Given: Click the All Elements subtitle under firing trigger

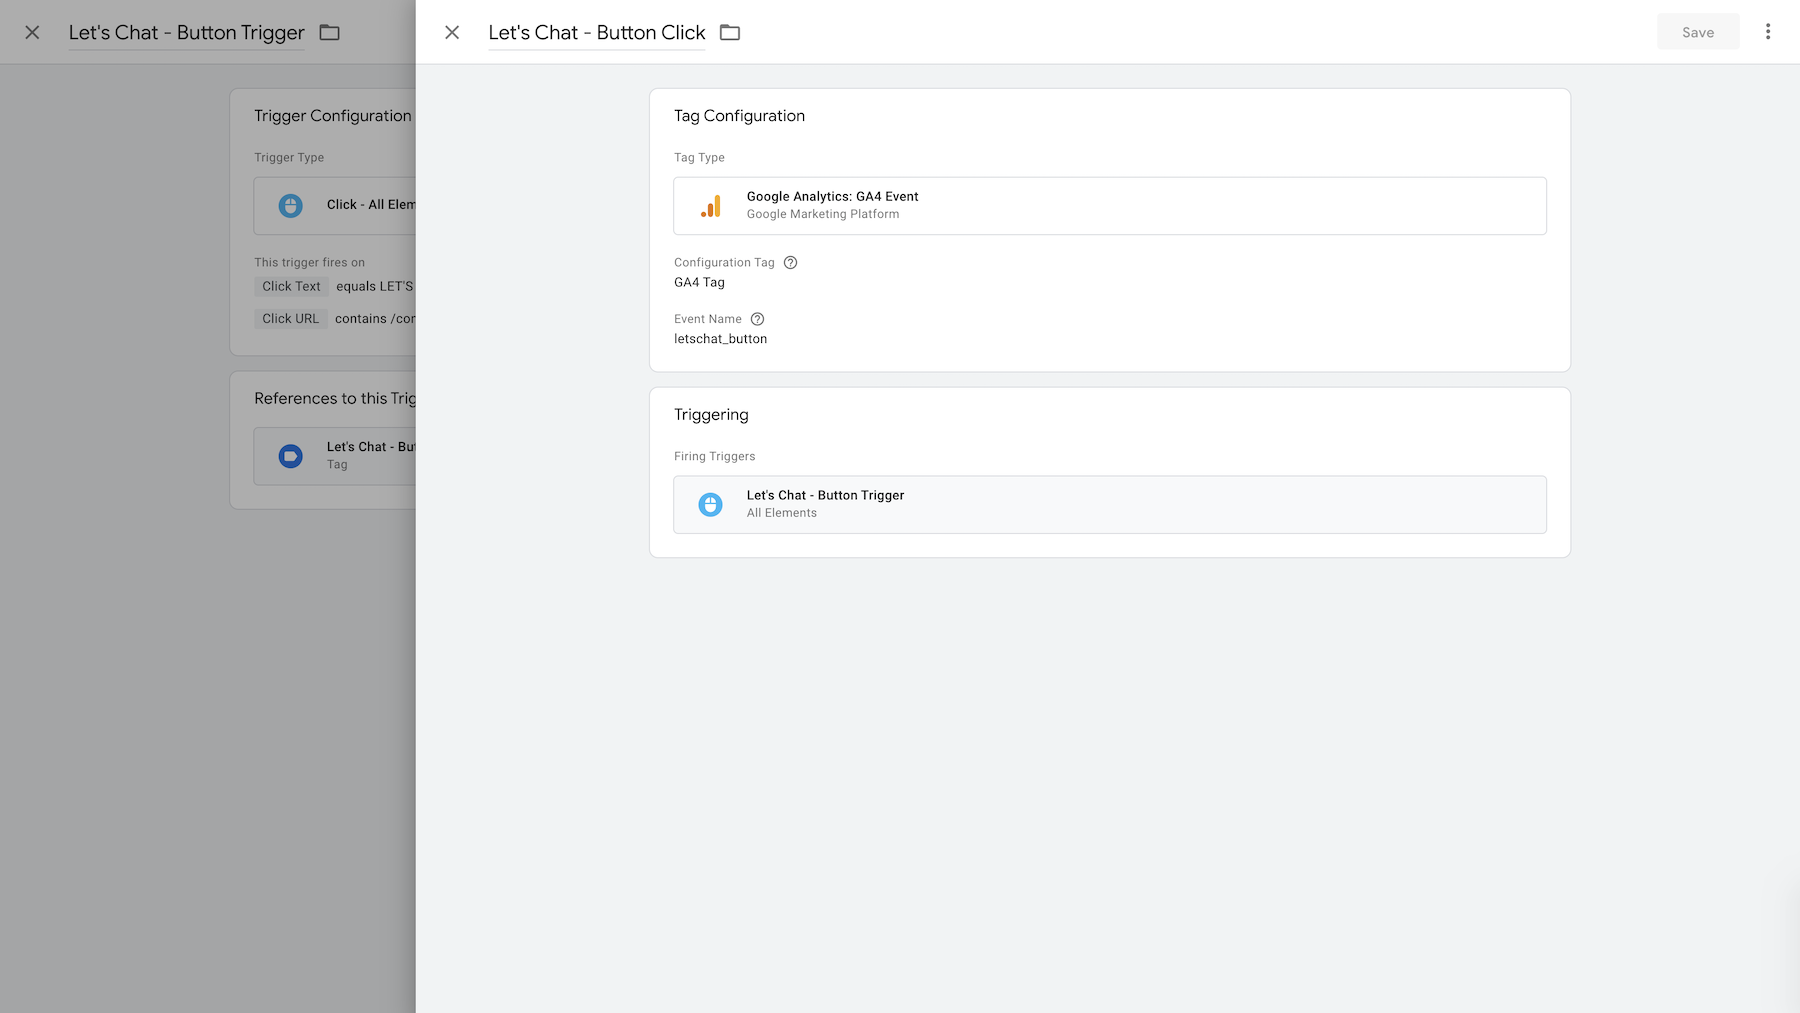Looking at the screenshot, I should (x=782, y=513).
